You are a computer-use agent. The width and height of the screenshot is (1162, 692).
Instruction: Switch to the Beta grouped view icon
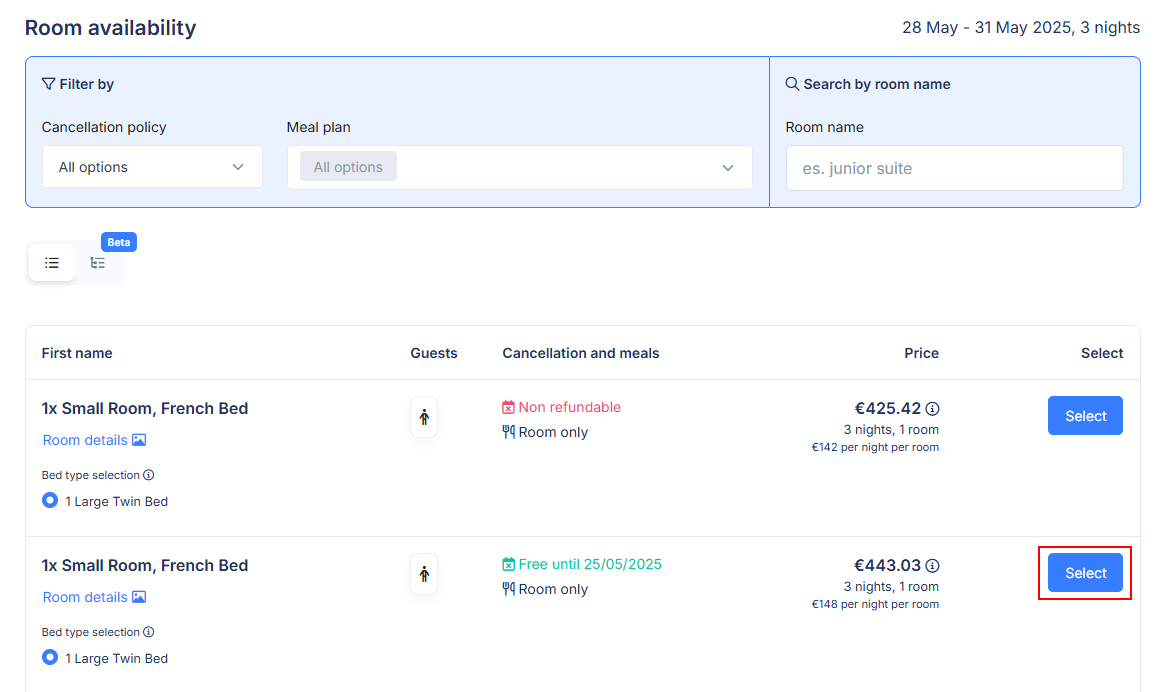(98, 263)
